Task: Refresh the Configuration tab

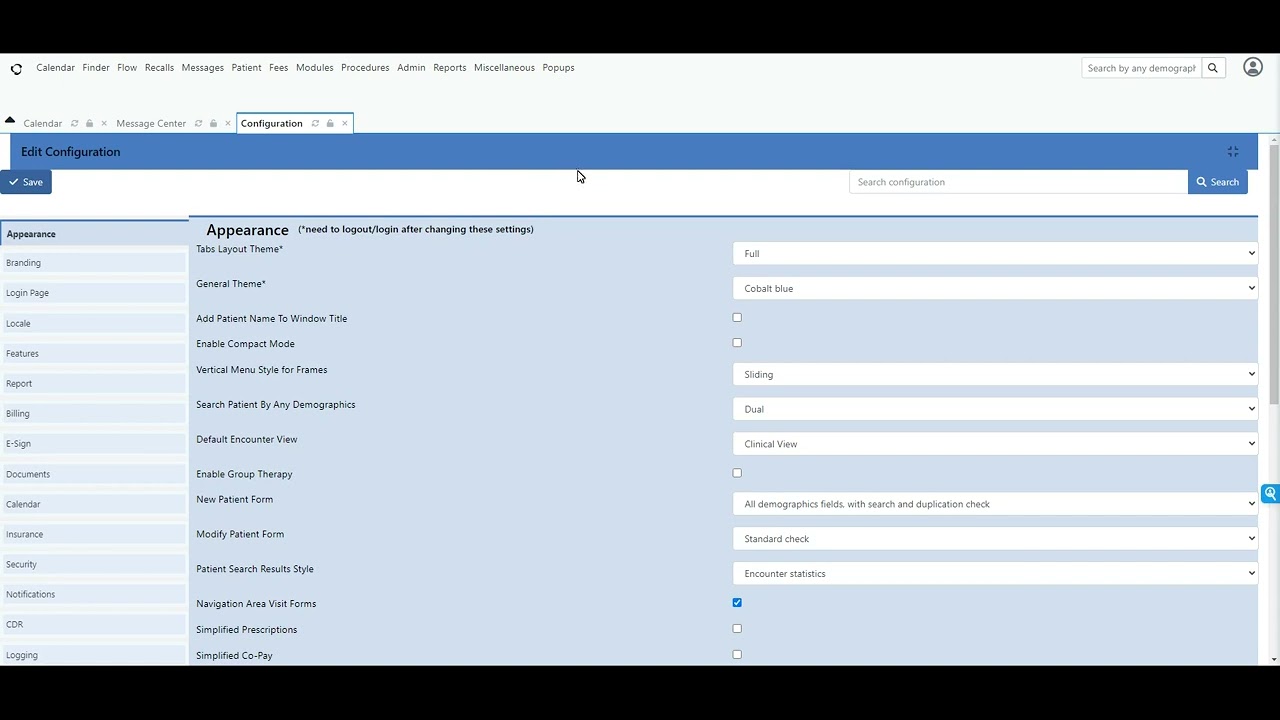Action: click(x=315, y=123)
